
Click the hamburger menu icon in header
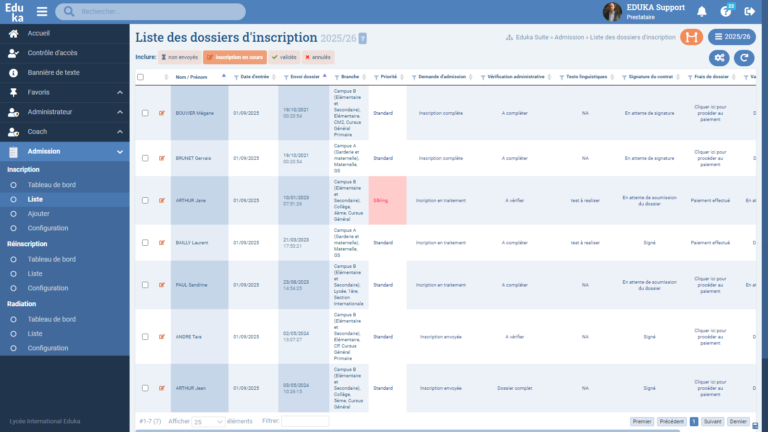click(42, 12)
